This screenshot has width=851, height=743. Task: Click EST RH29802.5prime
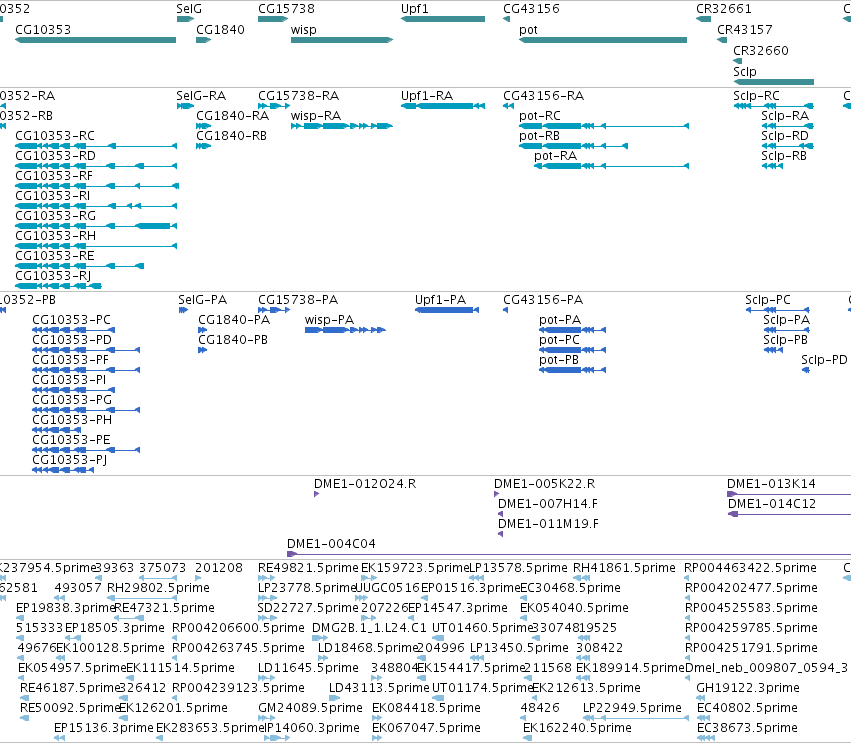(141, 598)
